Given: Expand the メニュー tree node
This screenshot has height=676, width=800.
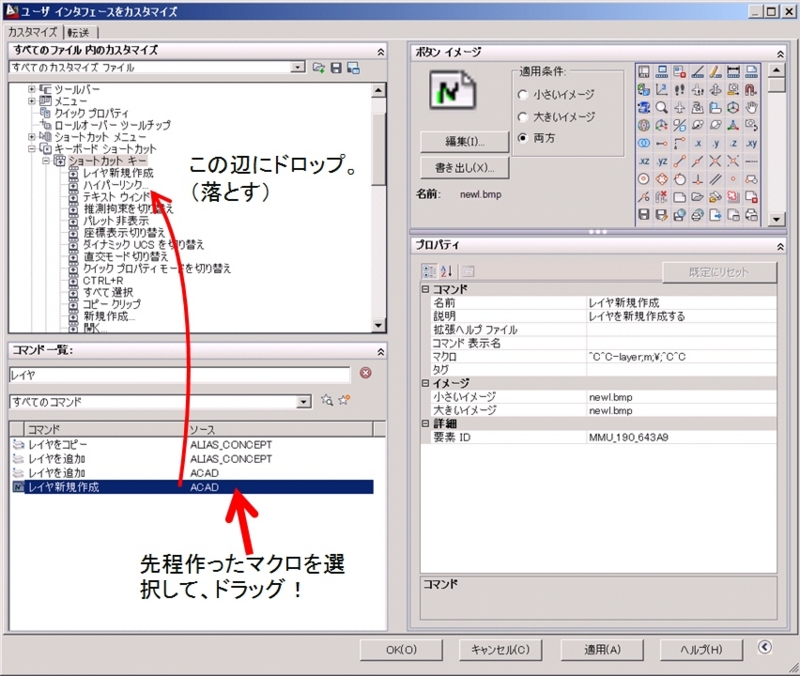Looking at the screenshot, I should click(x=32, y=101).
